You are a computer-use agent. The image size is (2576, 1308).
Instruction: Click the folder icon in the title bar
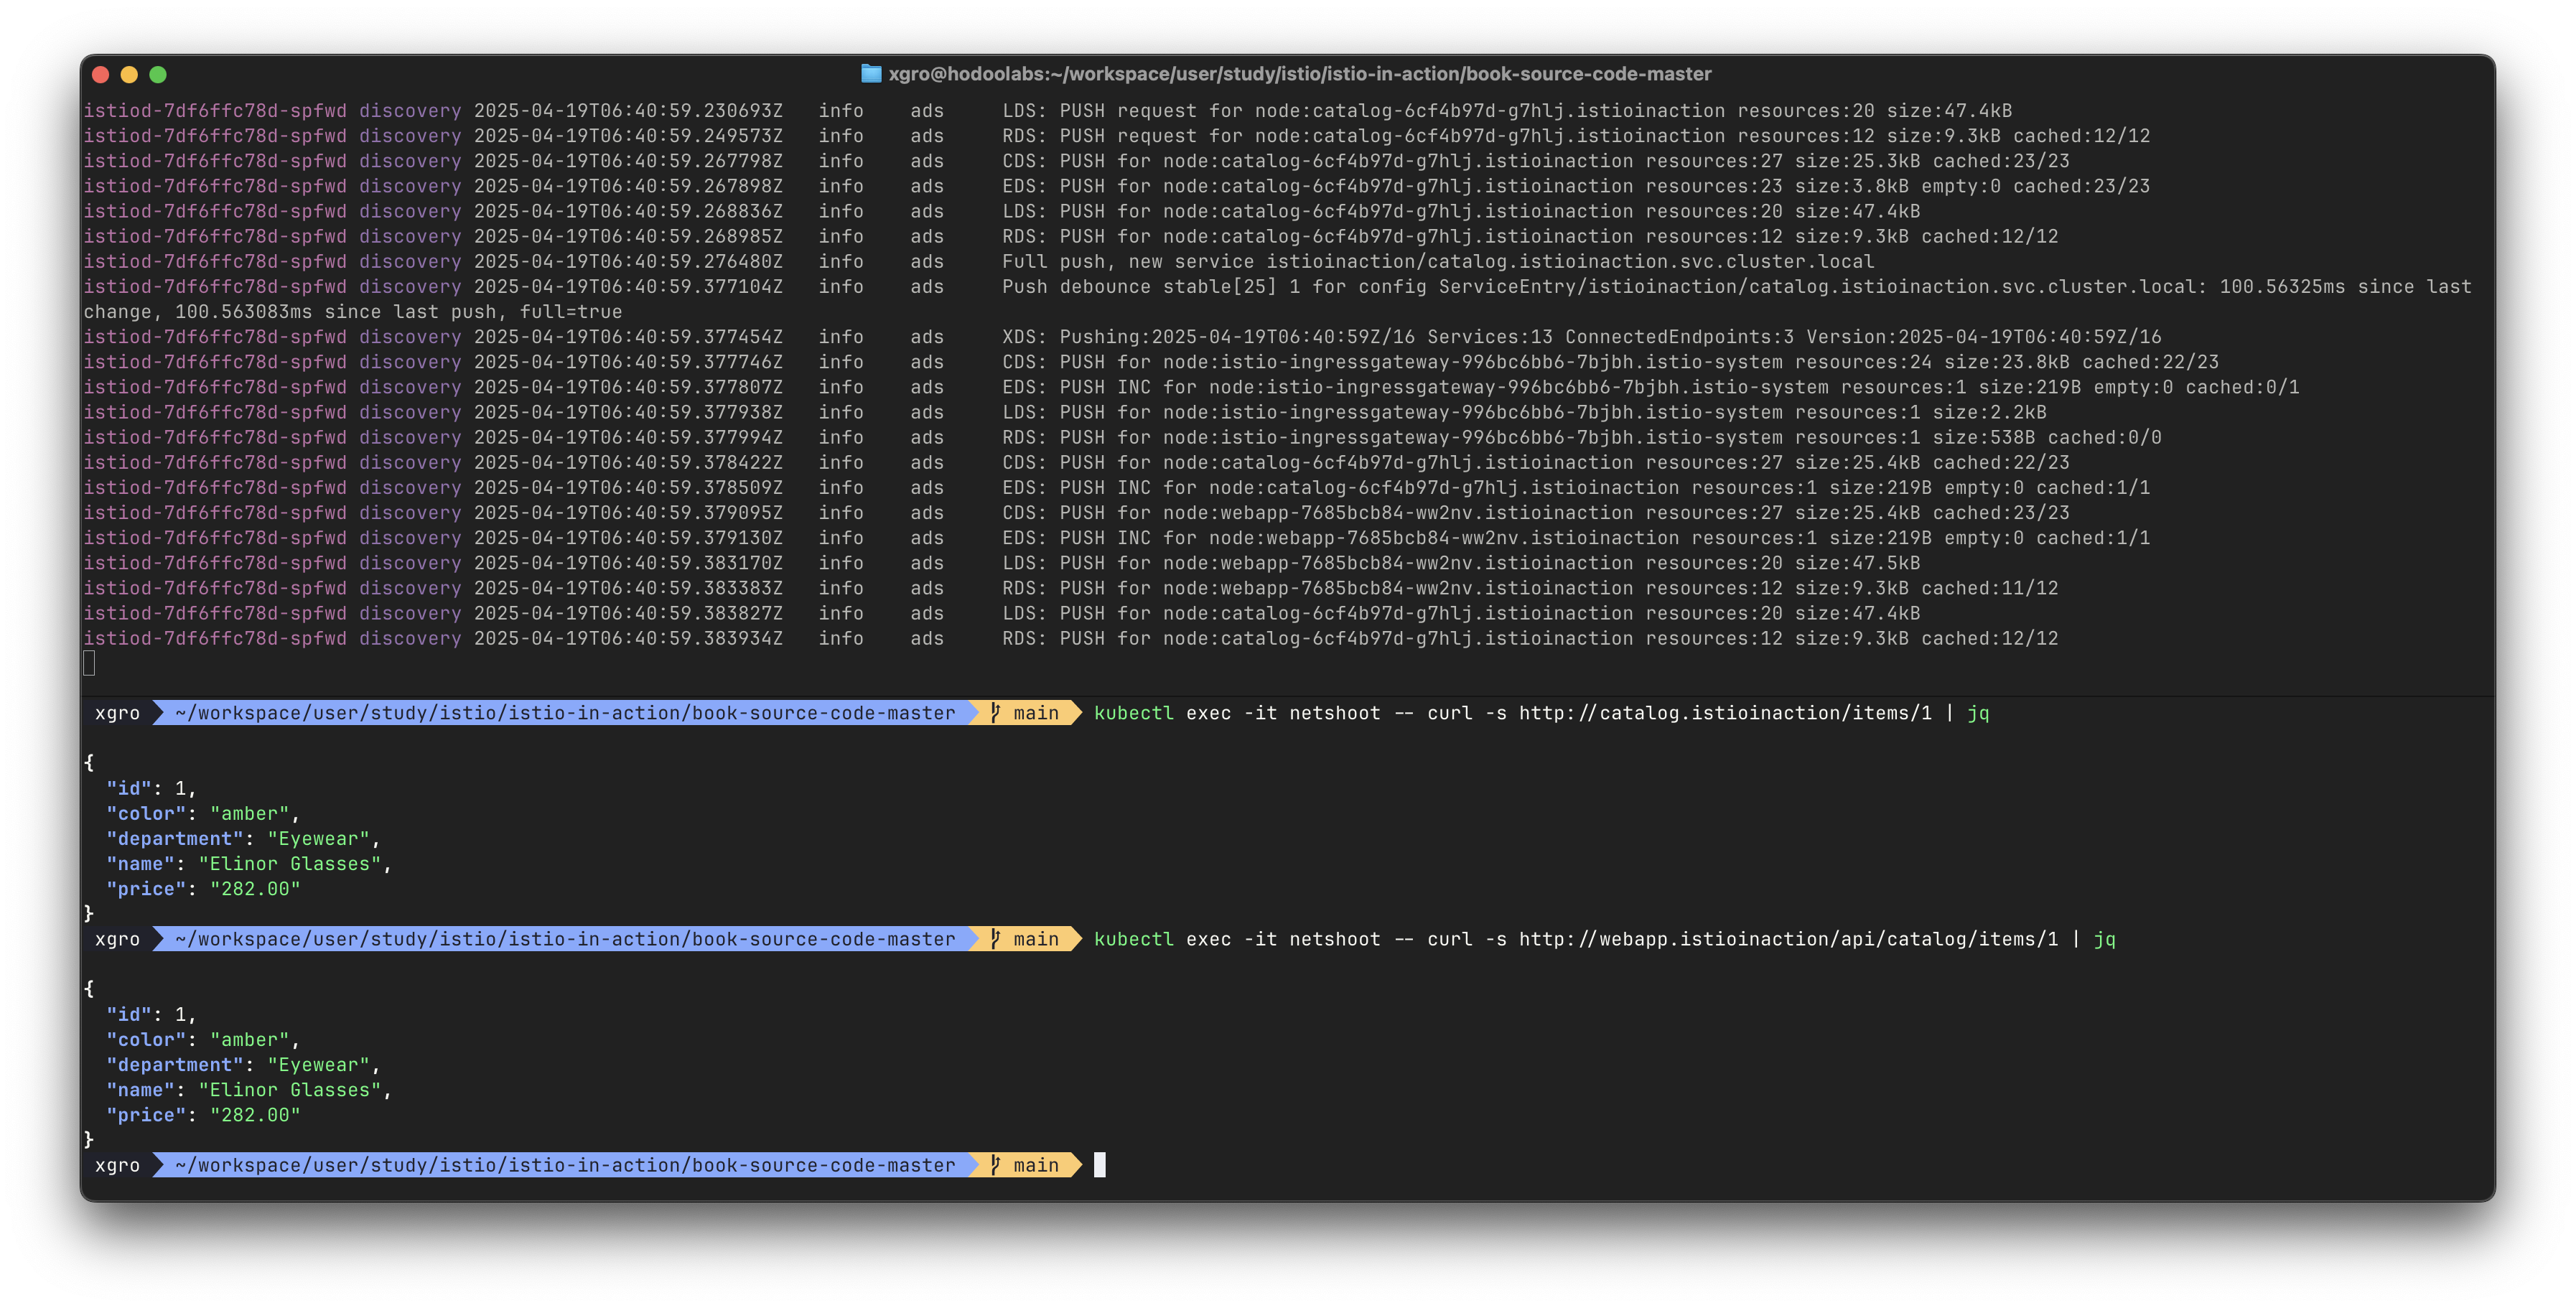pyautogui.click(x=871, y=74)
